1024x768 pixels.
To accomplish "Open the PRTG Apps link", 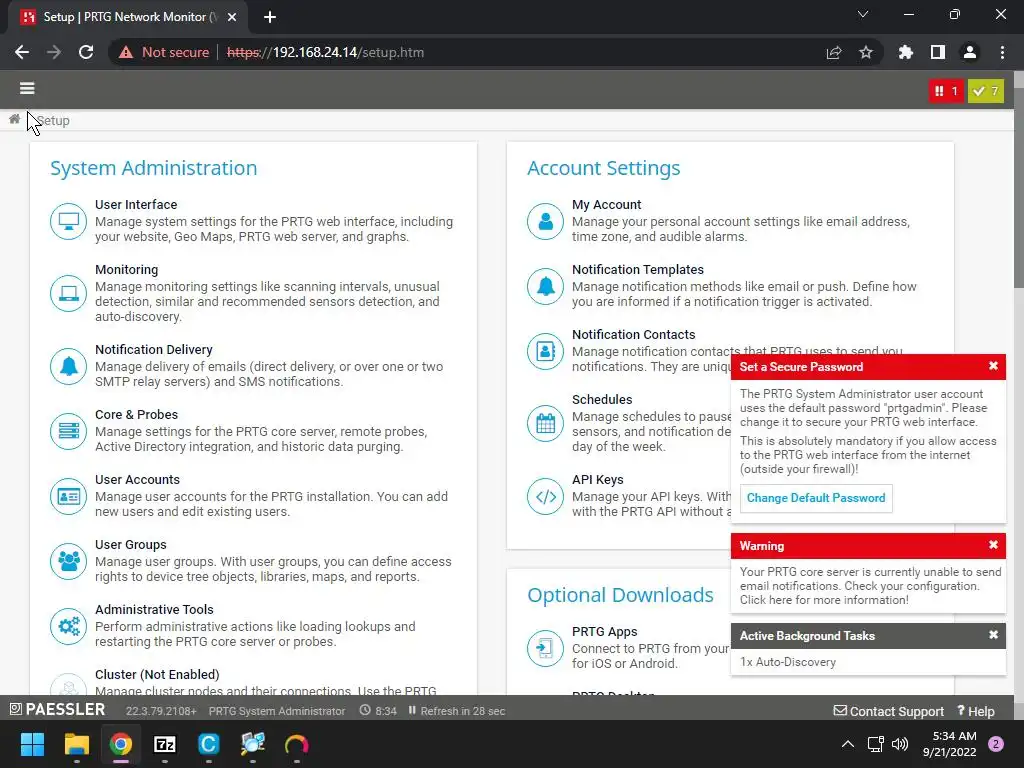I will tap(605, 632).
